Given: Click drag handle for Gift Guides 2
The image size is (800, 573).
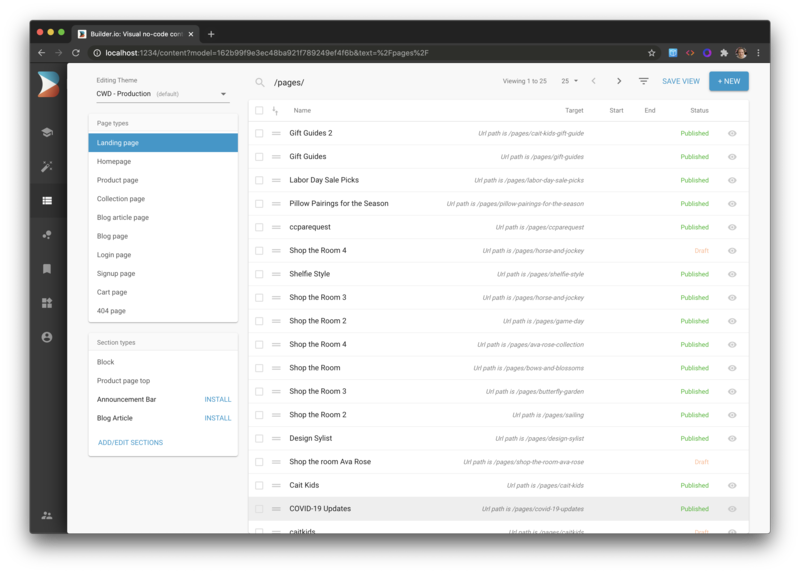Looking at the screenshot, I should pyautogui.click(x=276, y=133).
